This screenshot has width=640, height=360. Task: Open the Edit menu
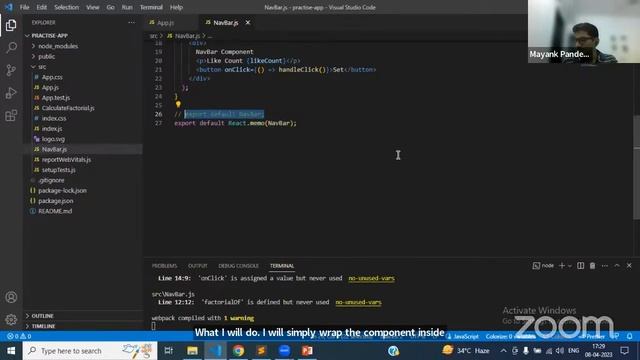click(41, 7)
